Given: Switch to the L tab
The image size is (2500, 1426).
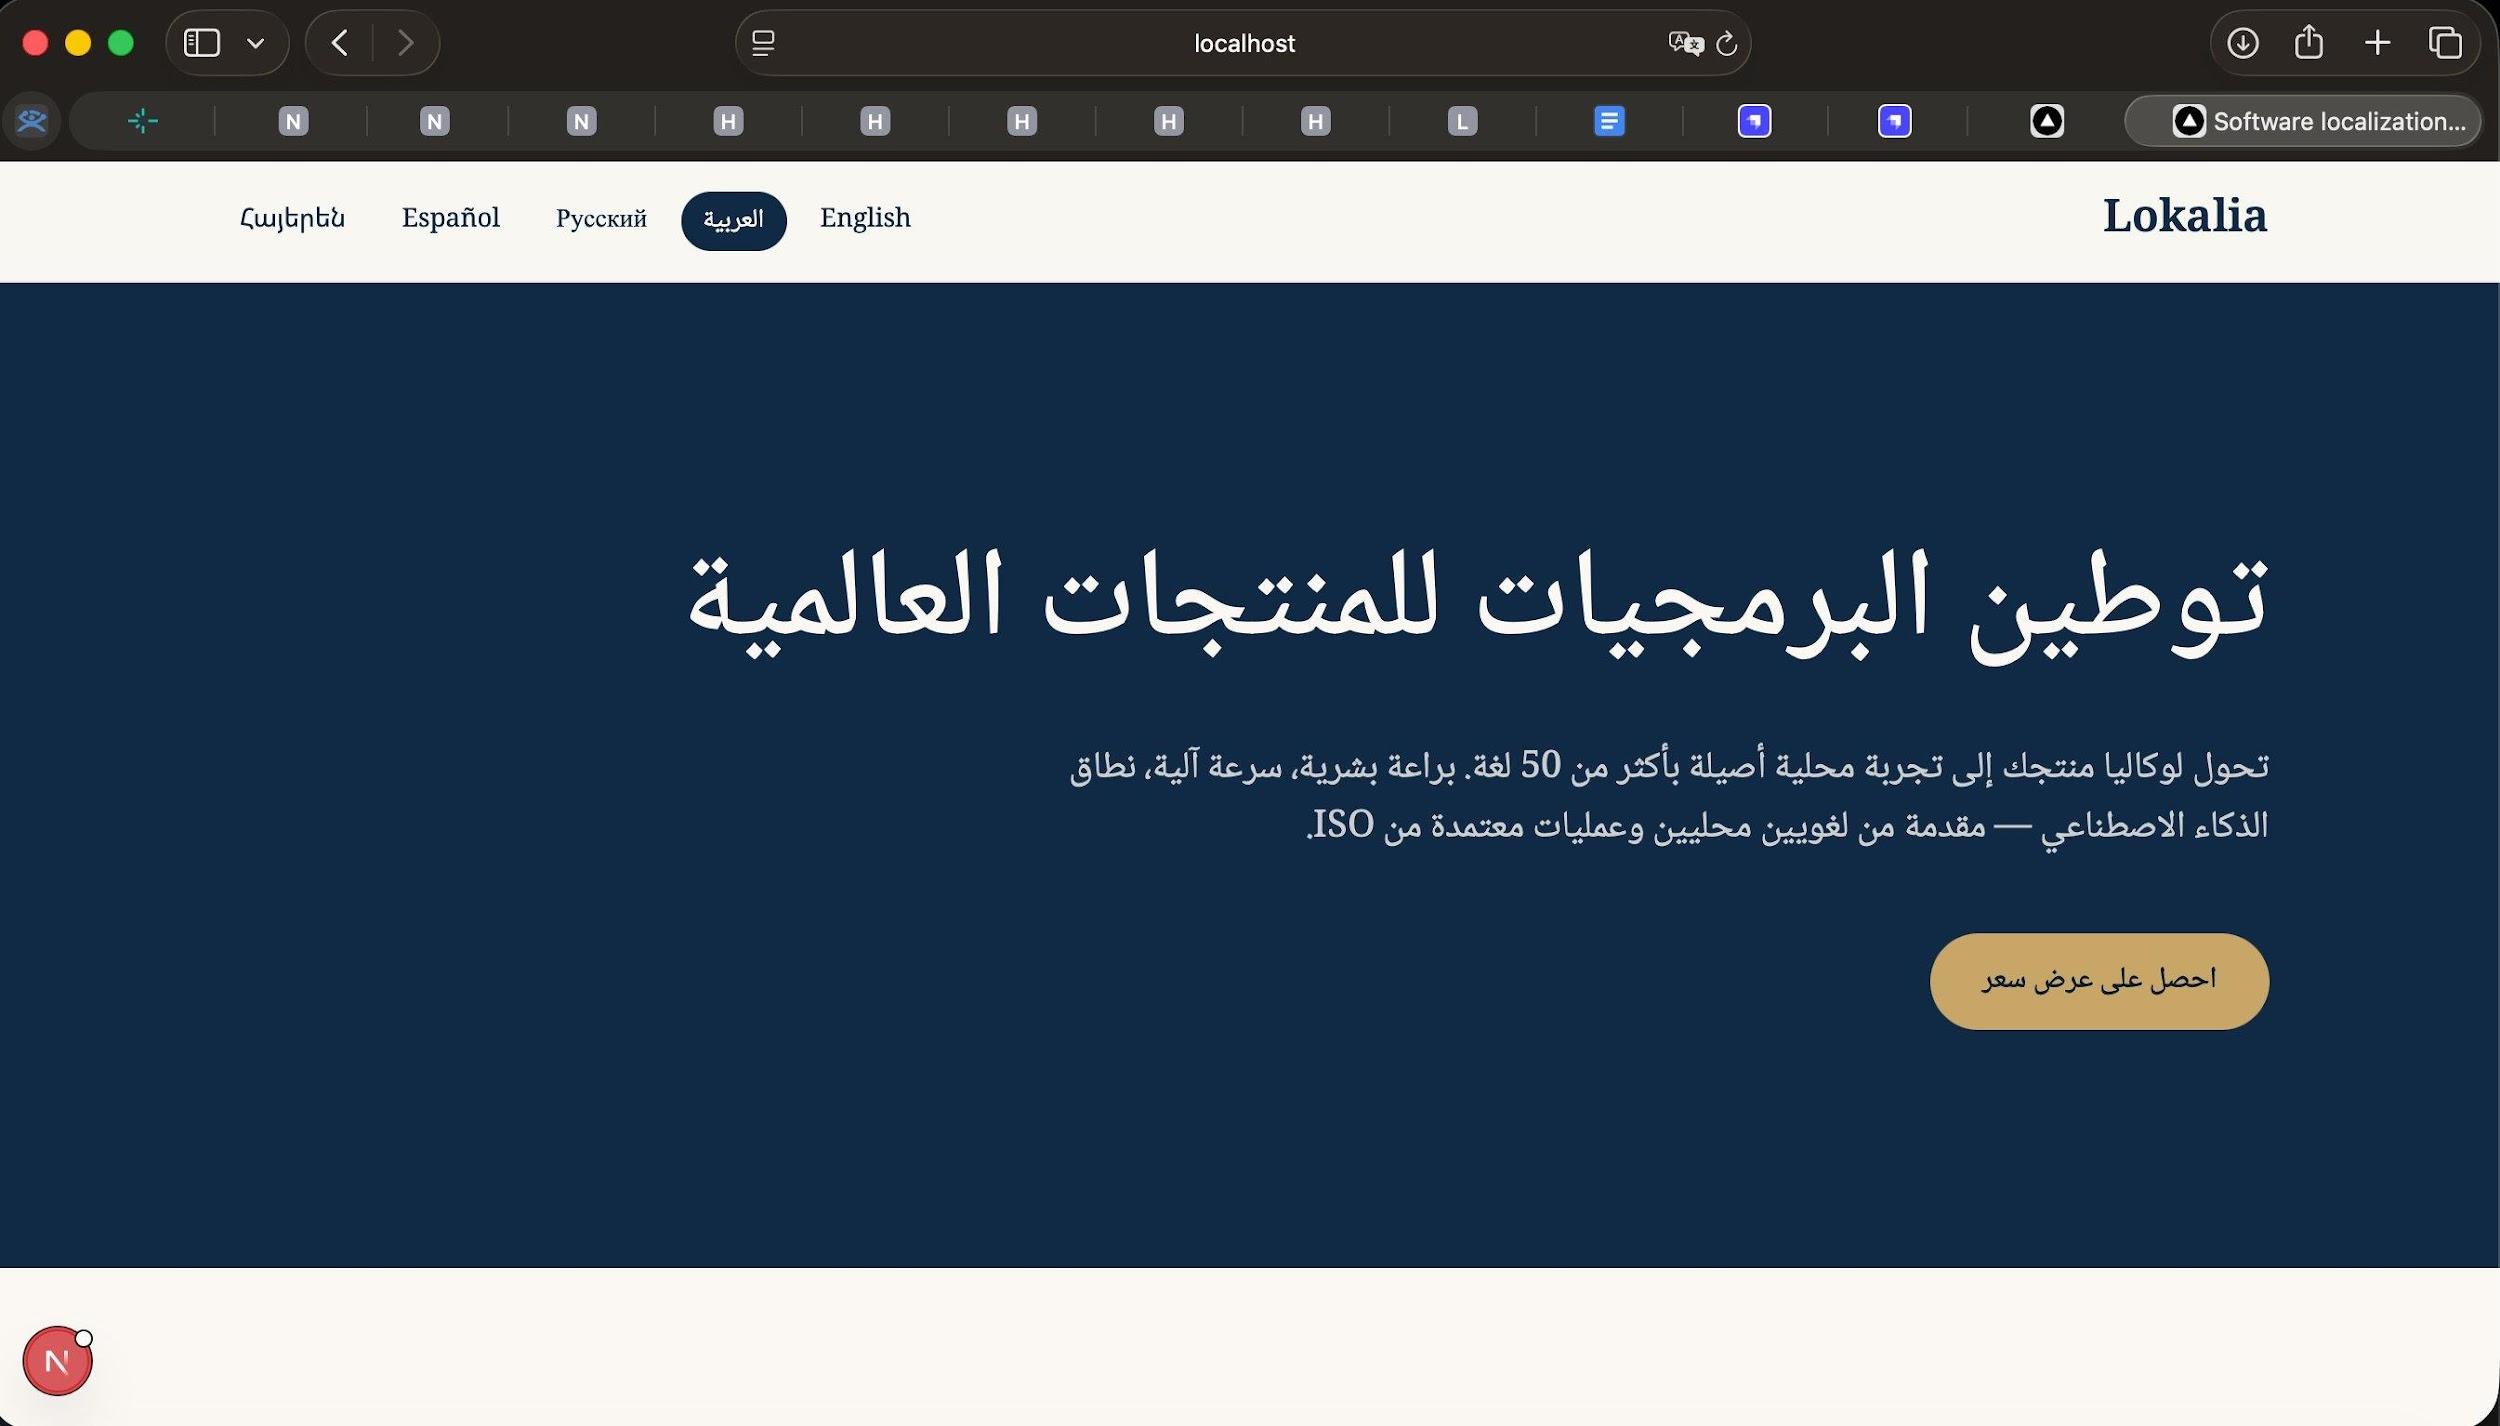Looking at the screenshot, I should point(1462,121).
